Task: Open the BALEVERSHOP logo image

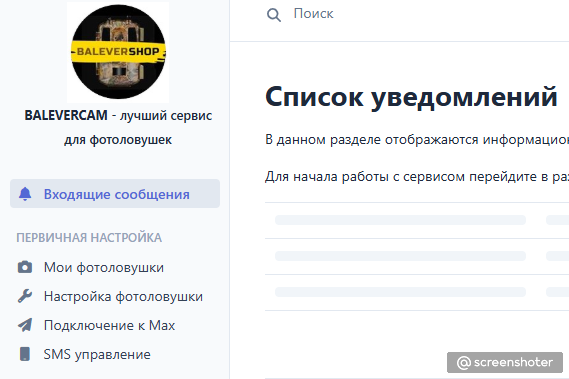Action: coord(118,52)
